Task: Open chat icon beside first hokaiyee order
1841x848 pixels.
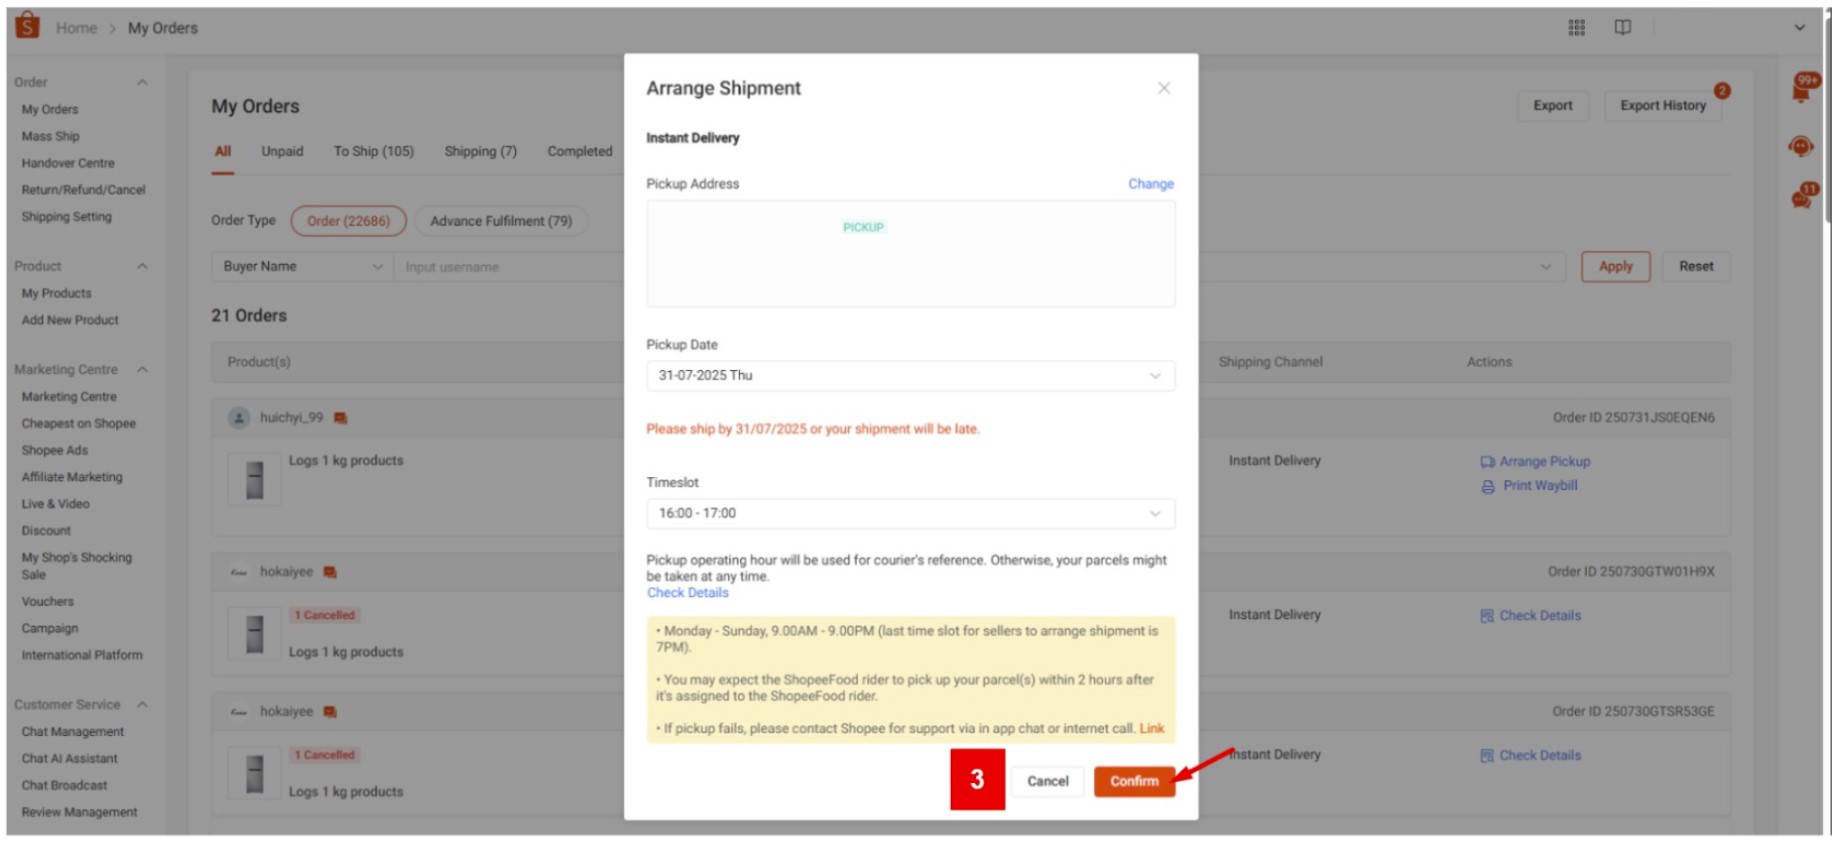Action: tap(330, 572)
